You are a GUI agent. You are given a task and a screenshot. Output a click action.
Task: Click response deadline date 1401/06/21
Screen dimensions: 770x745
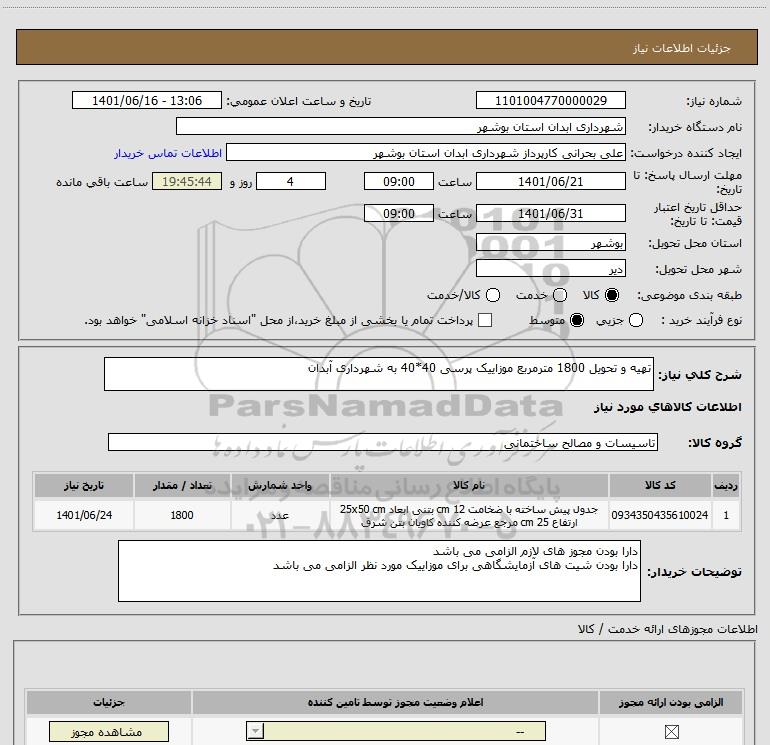[550, 182]
